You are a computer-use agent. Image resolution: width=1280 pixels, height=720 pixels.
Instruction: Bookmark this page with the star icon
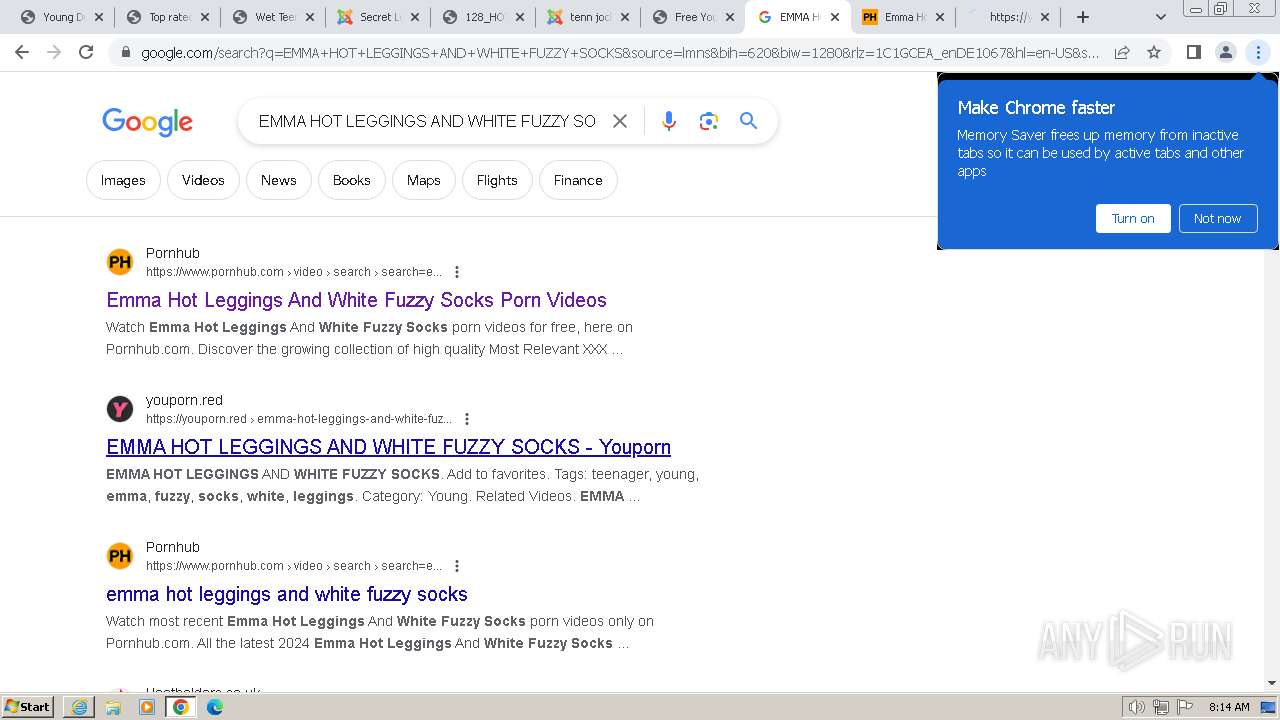point(1154,52)
